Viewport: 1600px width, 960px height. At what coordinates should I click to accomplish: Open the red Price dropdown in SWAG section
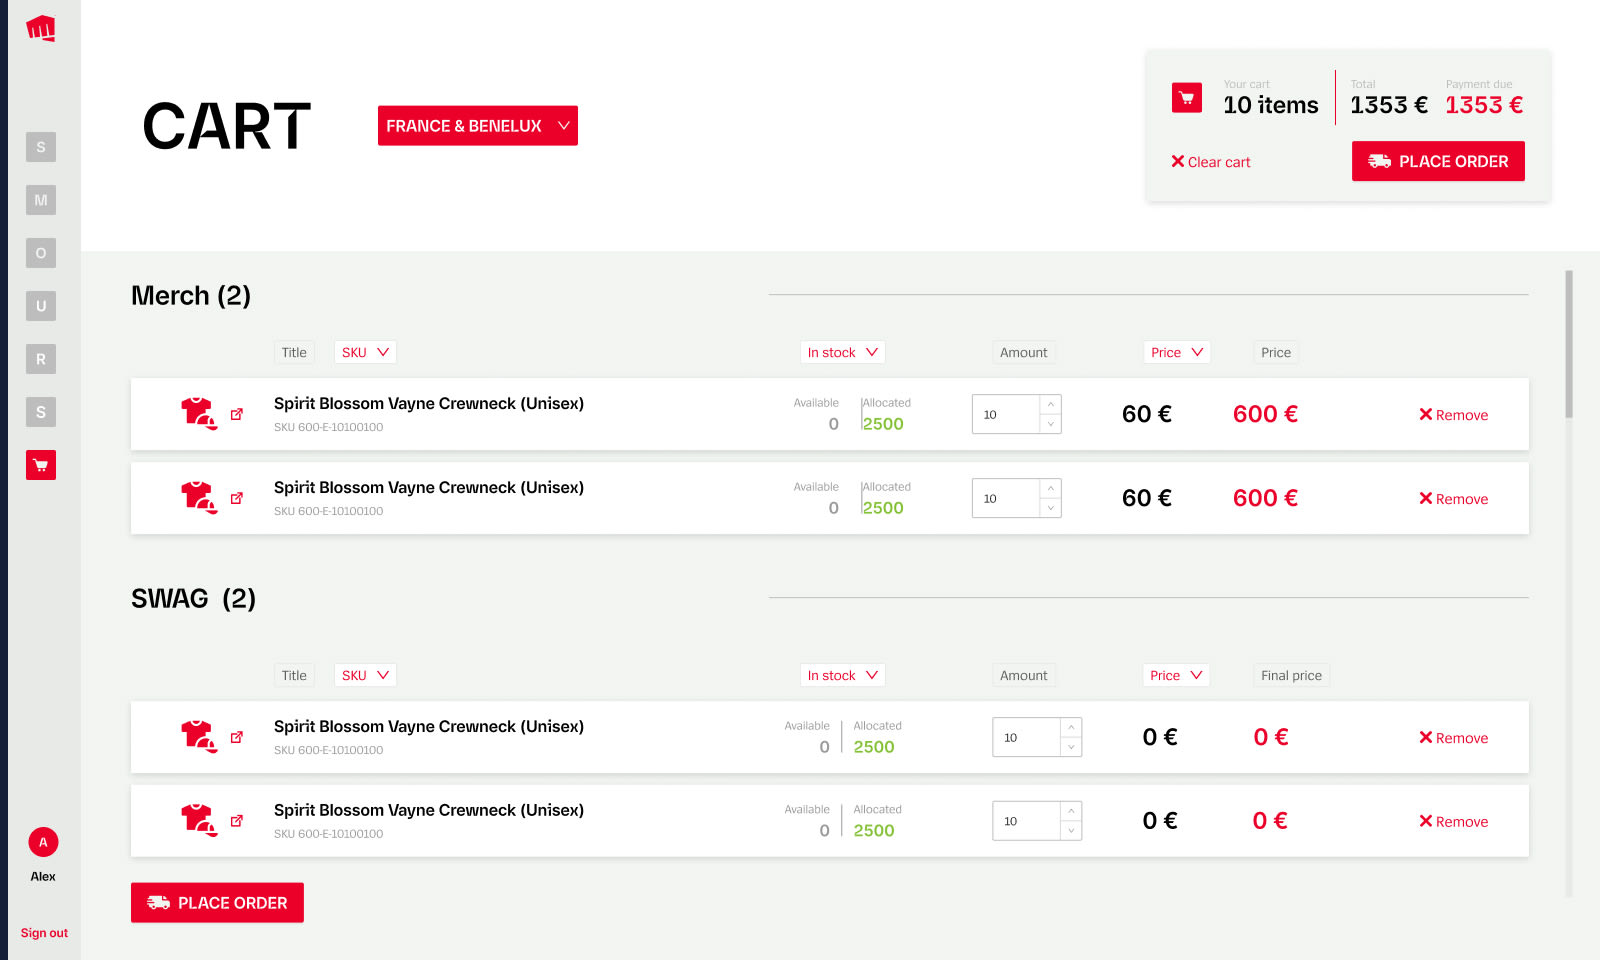[x=1176, y=675]
